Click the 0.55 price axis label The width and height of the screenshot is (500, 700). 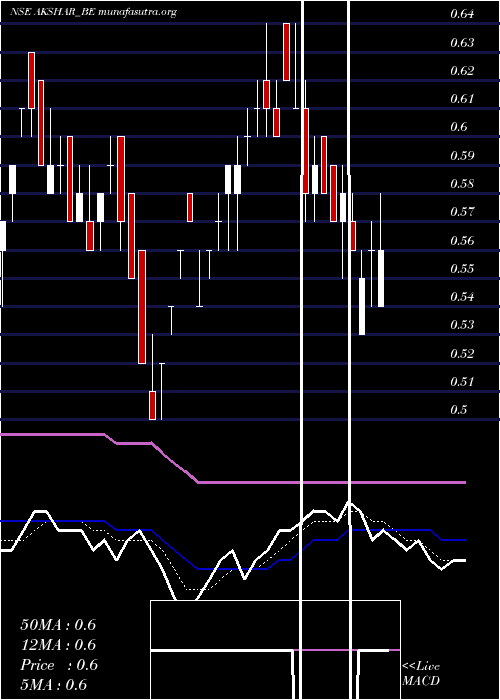coord(462,268)
